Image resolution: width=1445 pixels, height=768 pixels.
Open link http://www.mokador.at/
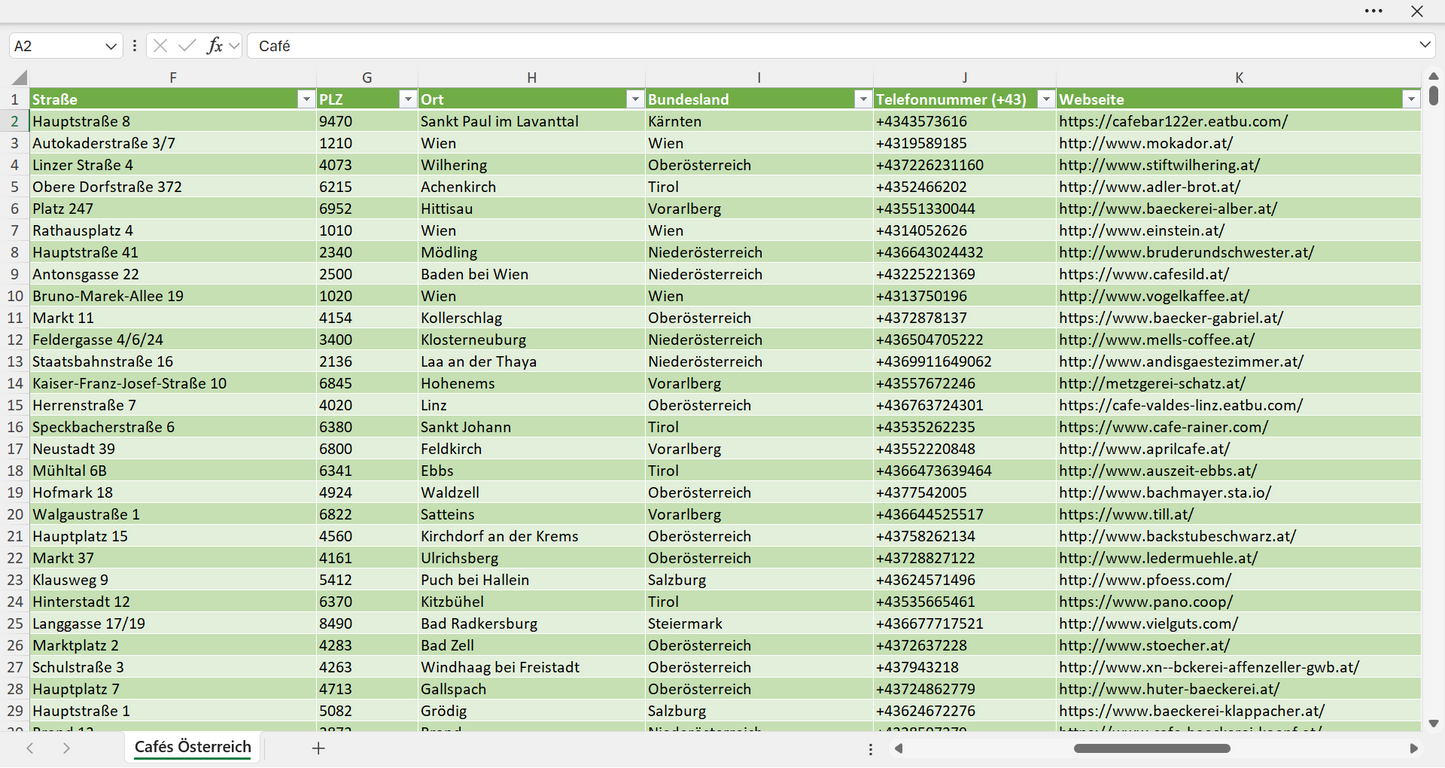[x=1146, y=143]
